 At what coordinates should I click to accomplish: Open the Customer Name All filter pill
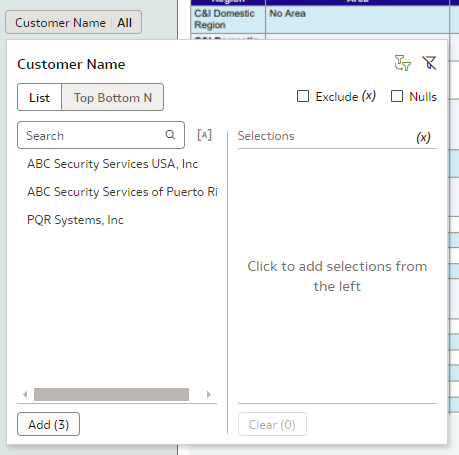click(x=73, y=22)
